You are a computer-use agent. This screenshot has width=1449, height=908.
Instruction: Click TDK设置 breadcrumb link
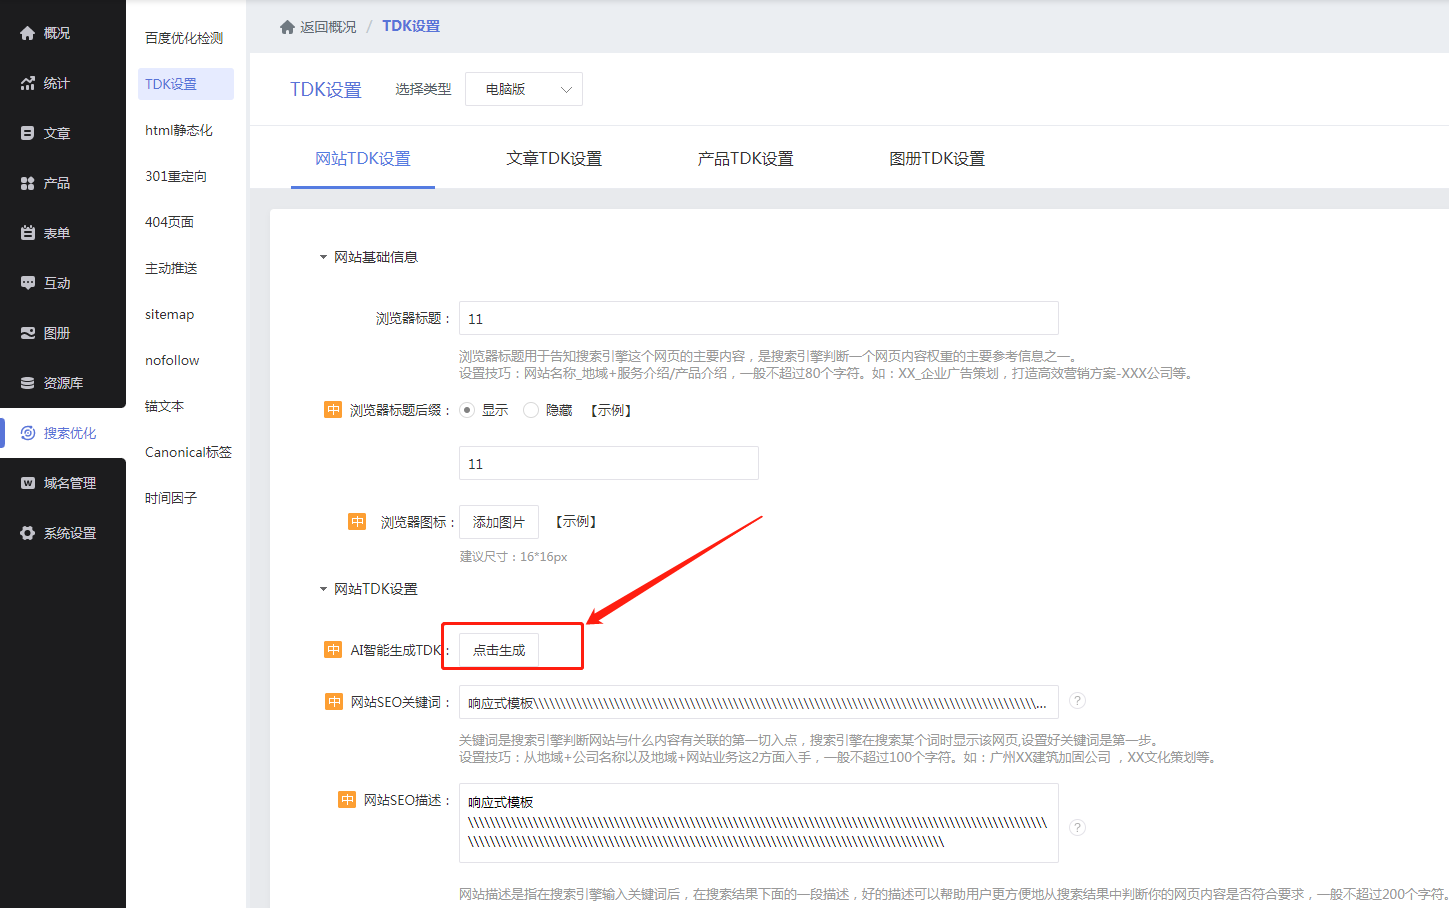coord(411,26)
